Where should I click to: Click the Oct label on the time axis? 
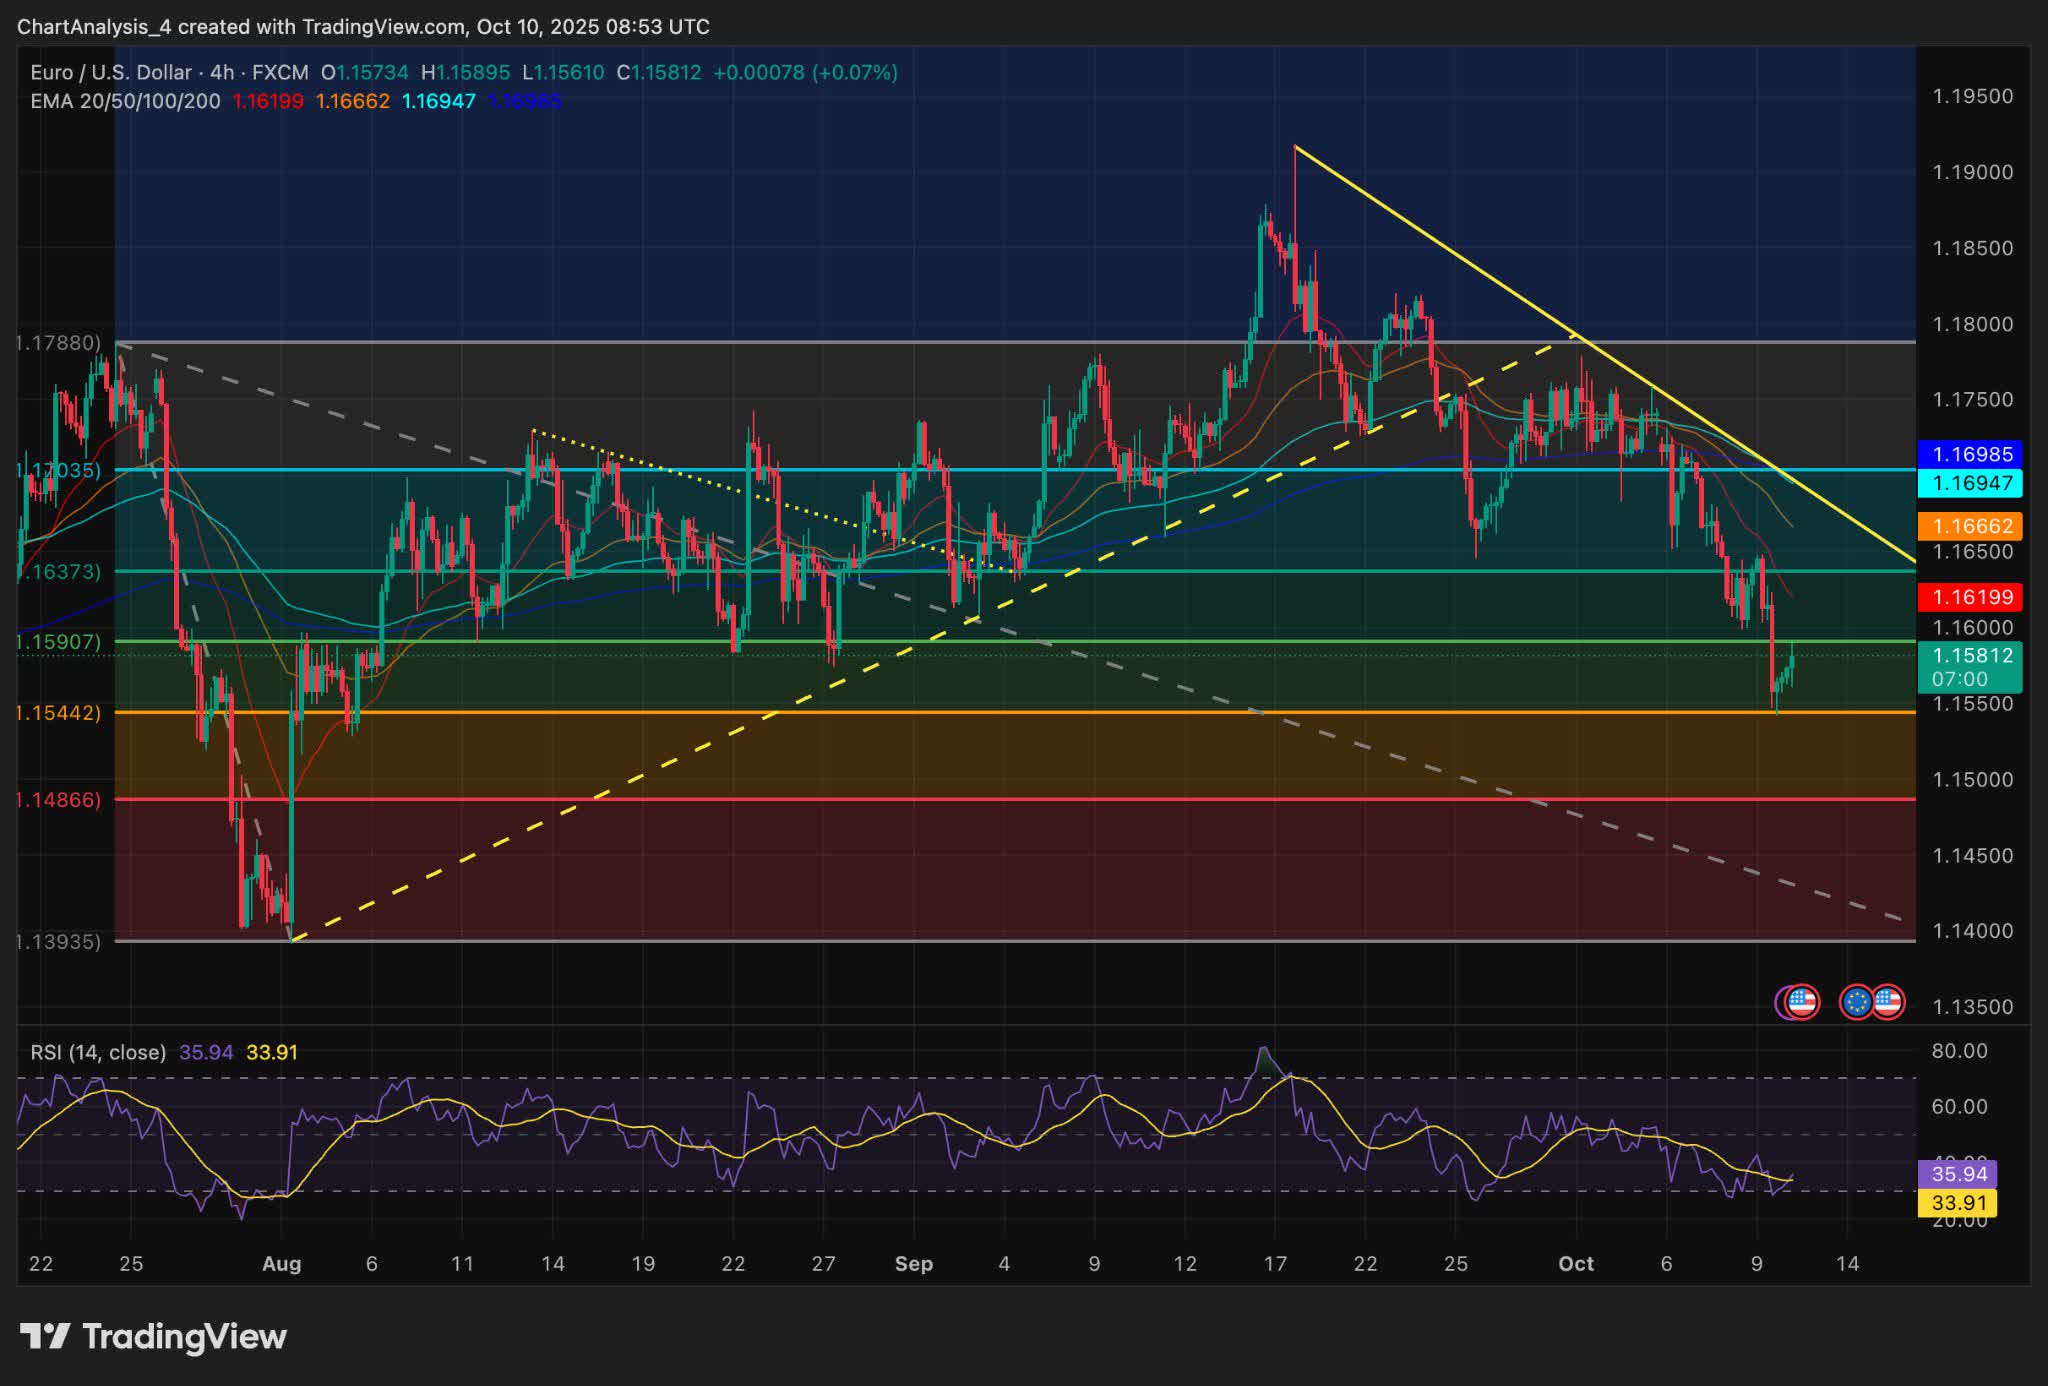click(x=1577, y=1263)
